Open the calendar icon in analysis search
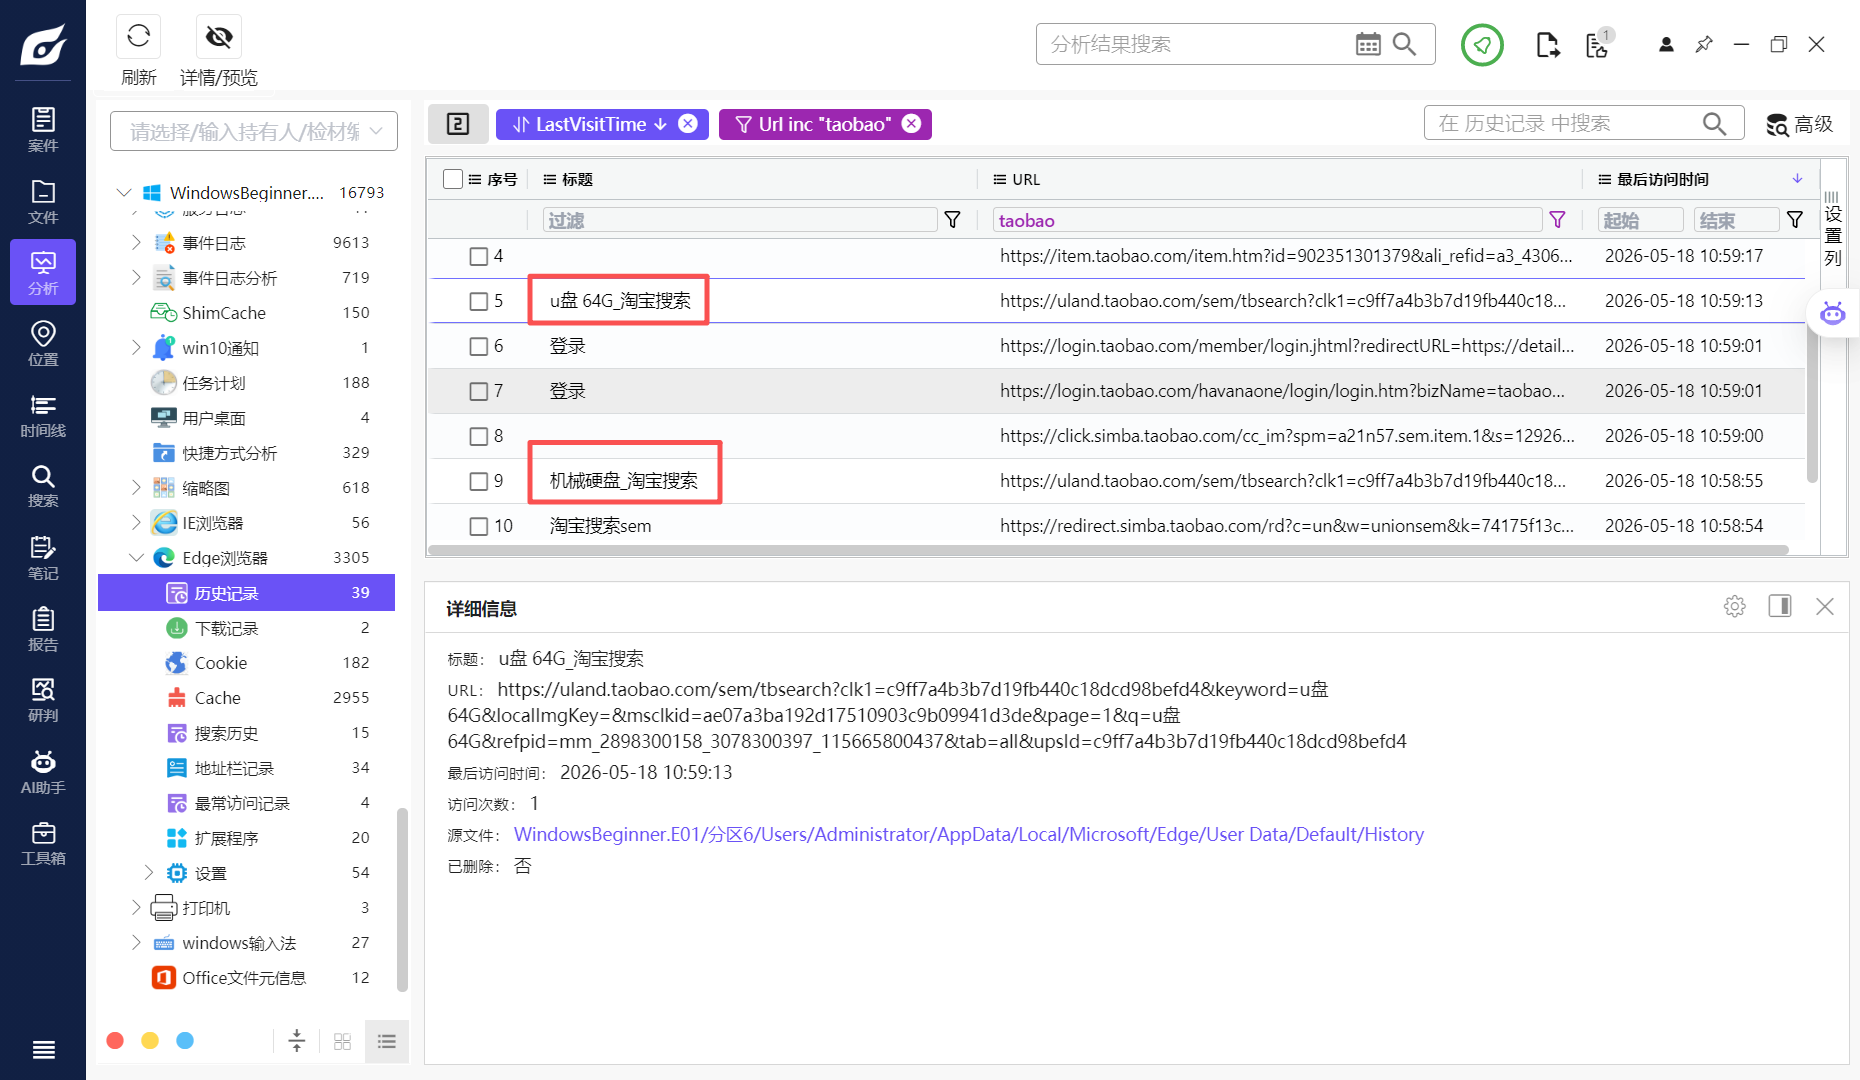This screenshot has width=1860, height=1080. coord(1368,44)
